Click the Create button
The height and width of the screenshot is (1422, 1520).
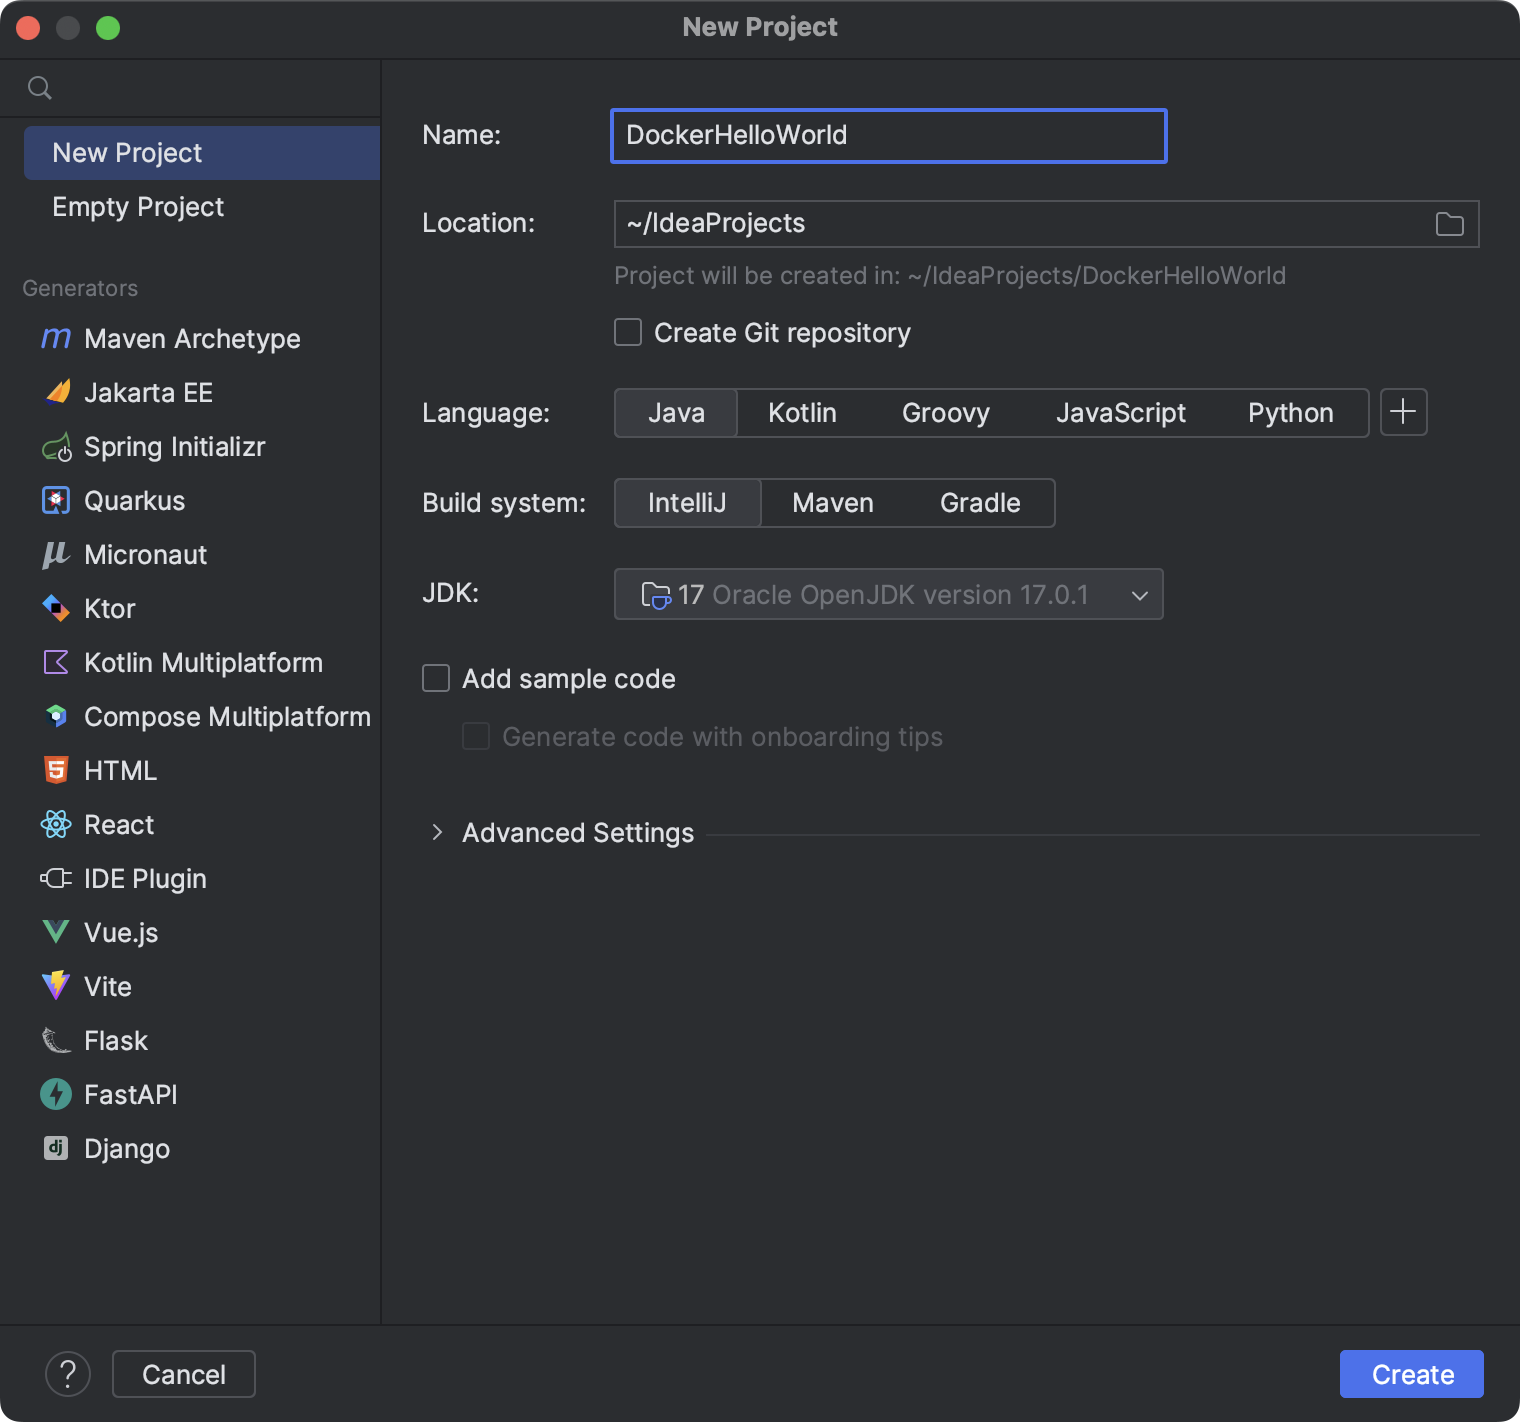click(x=1411, y=1374)
